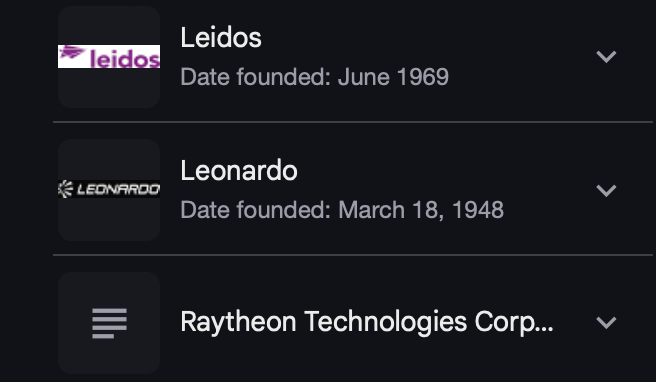
Task: Click "Date founded: June 1969" text
Action: point(315,77)
